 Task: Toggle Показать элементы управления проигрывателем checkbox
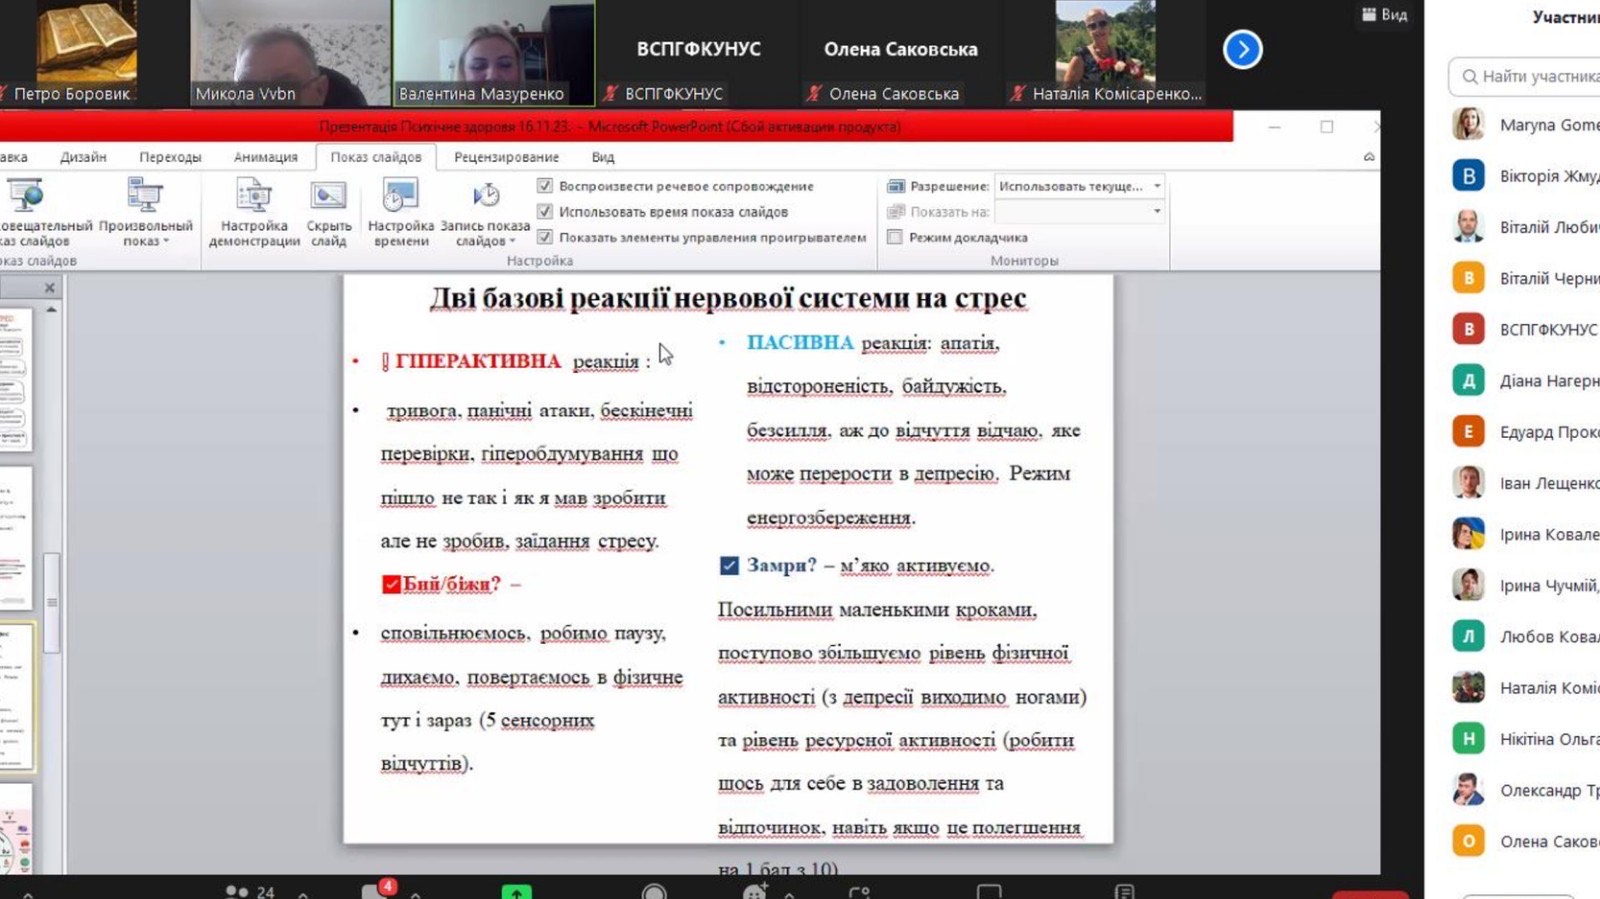tap(545, 237)
